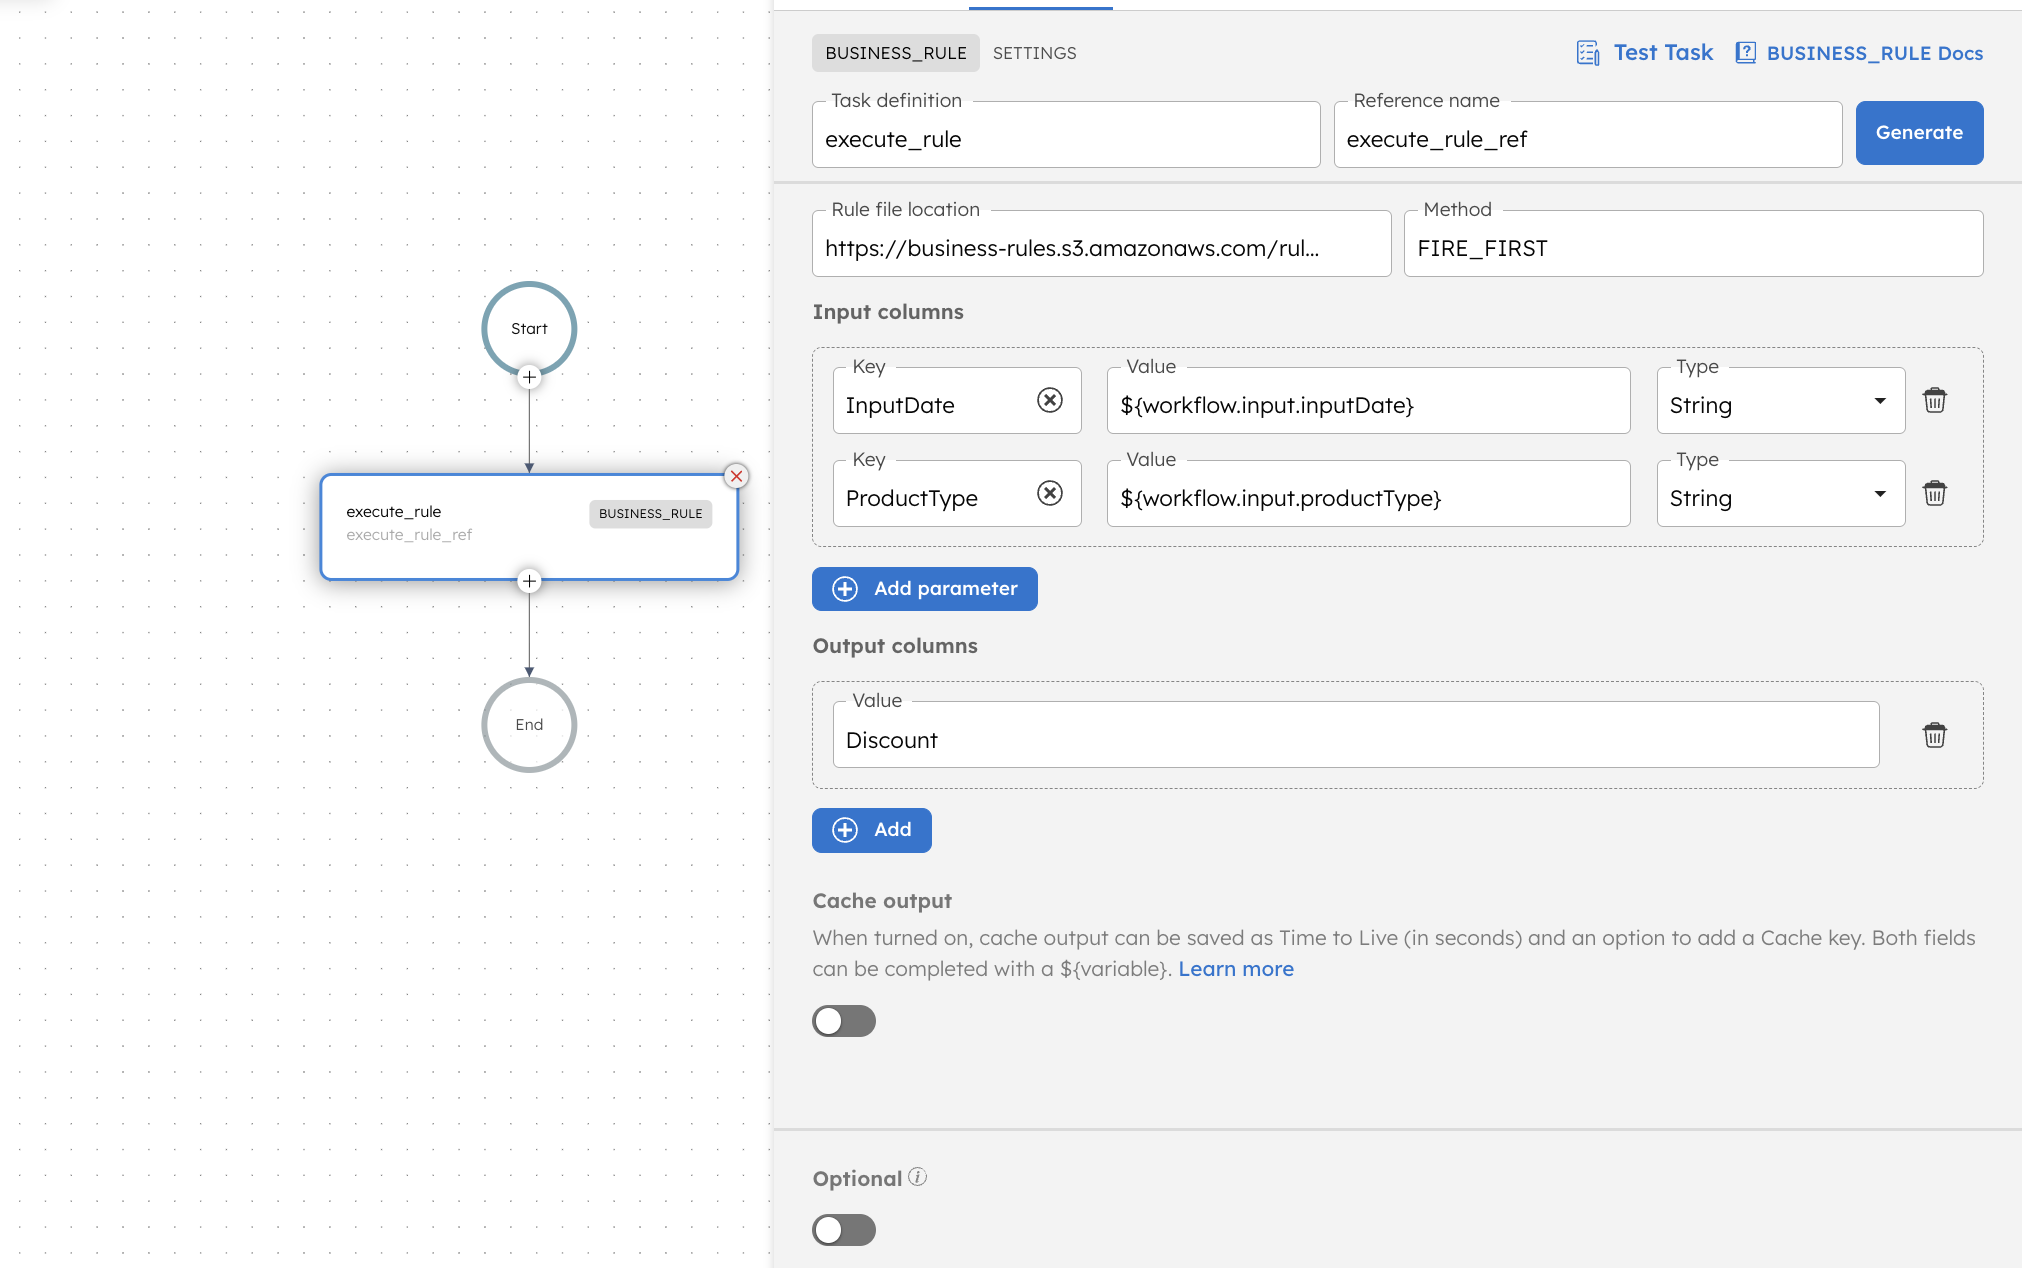
Task: Open Type dropdown for ProductType row
Action: click(x=1780, y=493)
